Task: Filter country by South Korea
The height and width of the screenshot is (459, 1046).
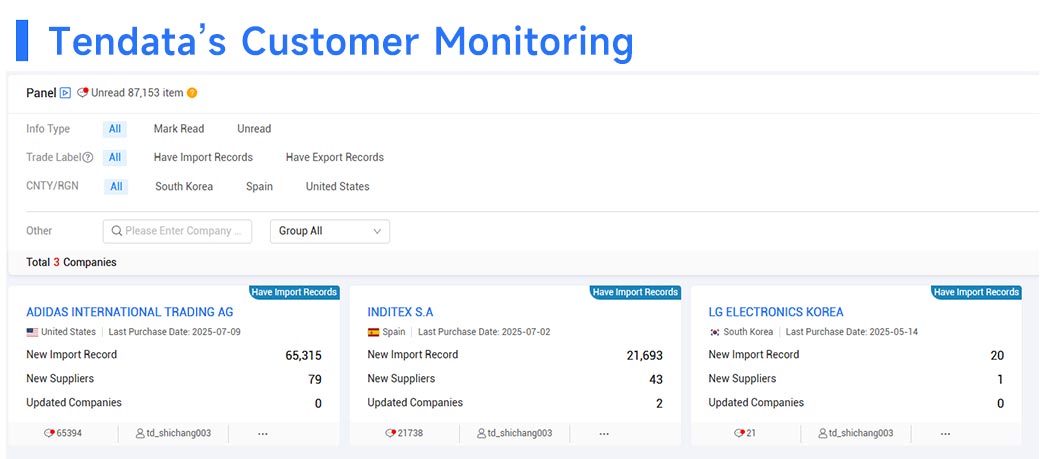Action: 184,187
